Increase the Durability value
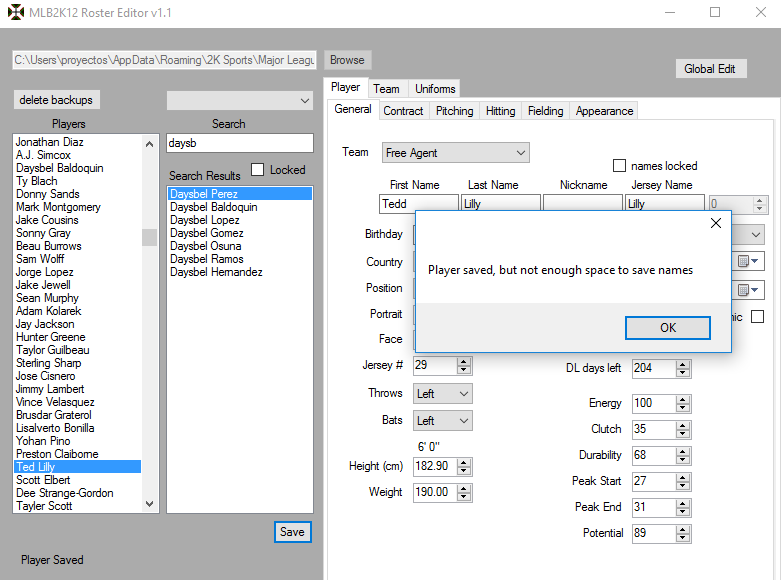 click(x=683, y=451)
